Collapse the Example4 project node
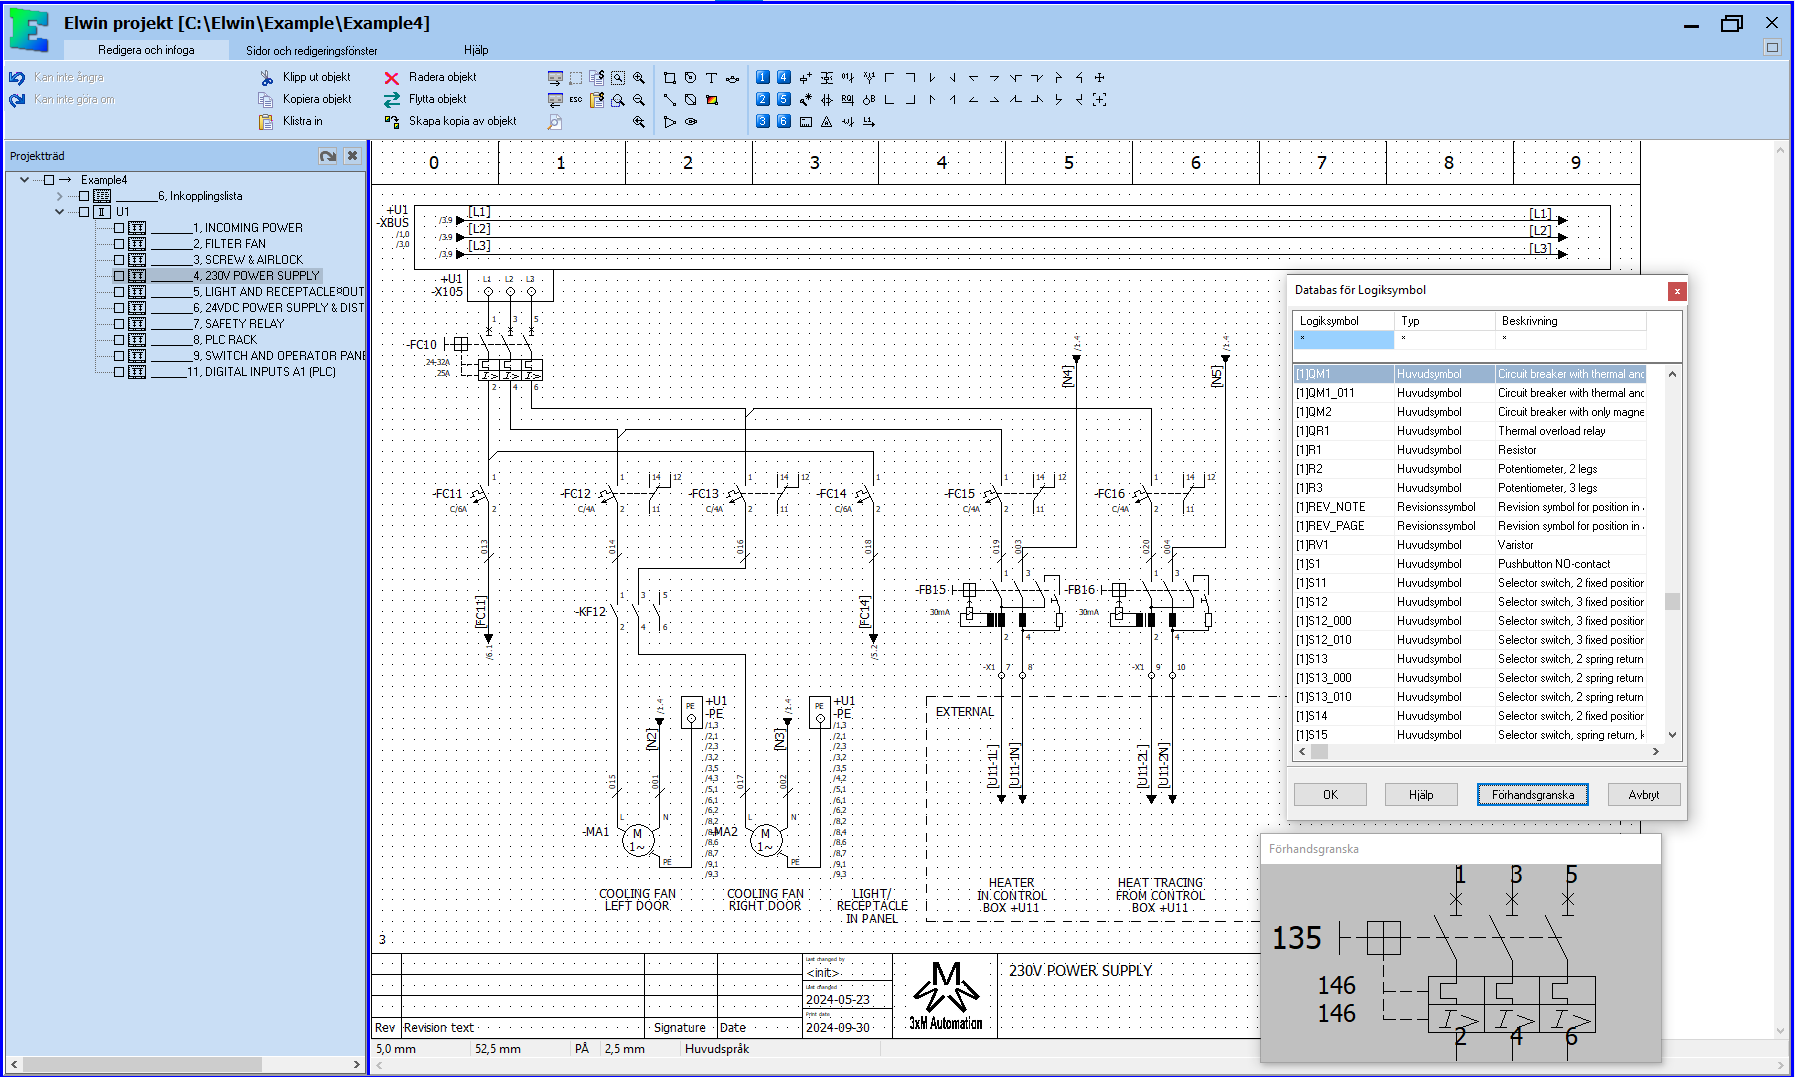Screen dimensions: 1795x1077 point(24,180)
